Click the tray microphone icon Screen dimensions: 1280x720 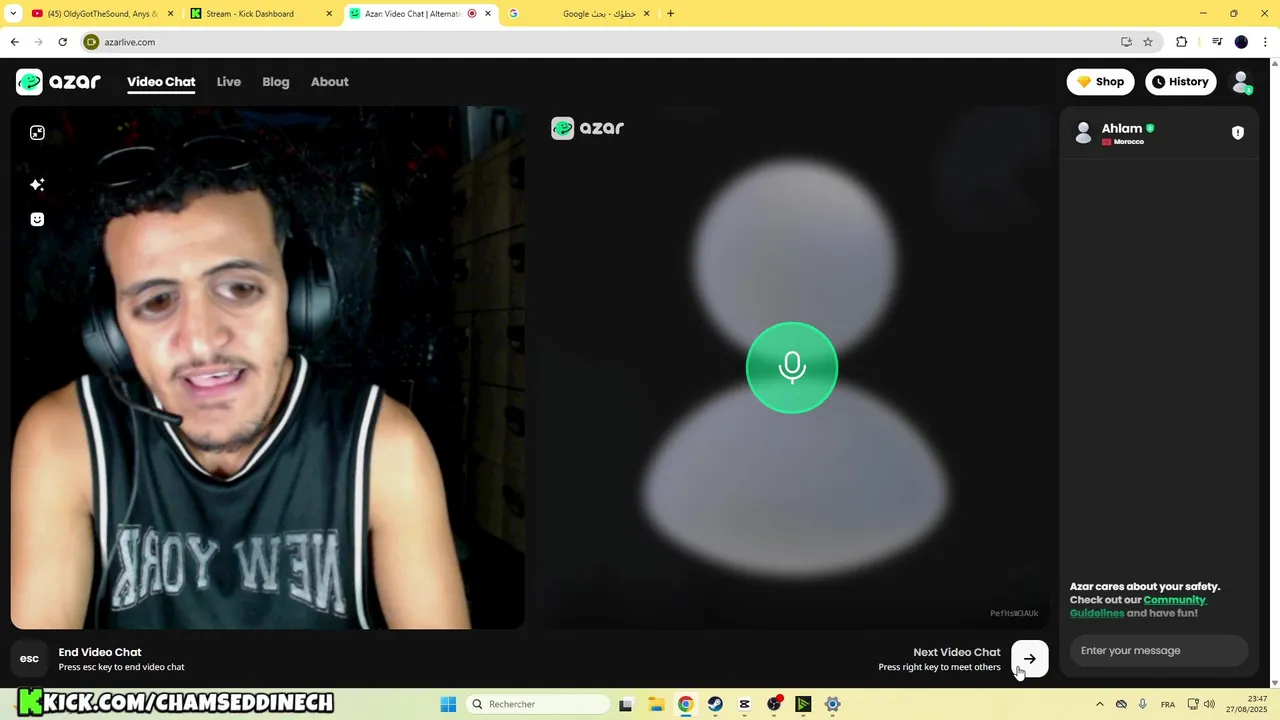coord(1143,704)
